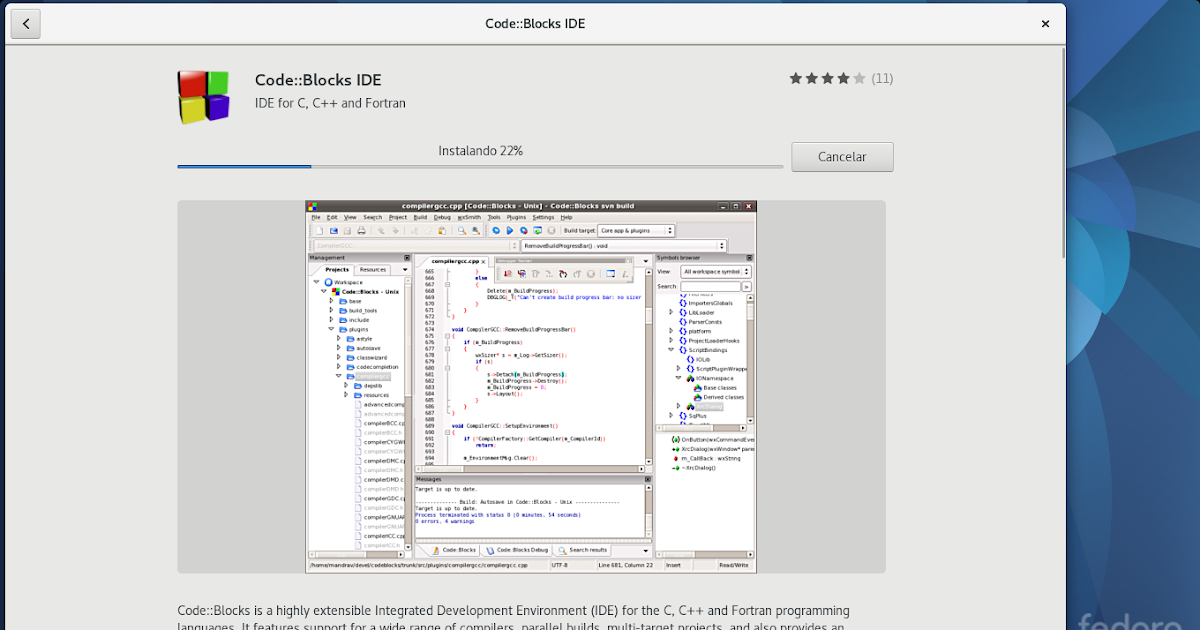Viewport: 1200px width, 630px height.
Task: Click the Code::Blocks colored cubes app icon
Action: pos(203,96)
